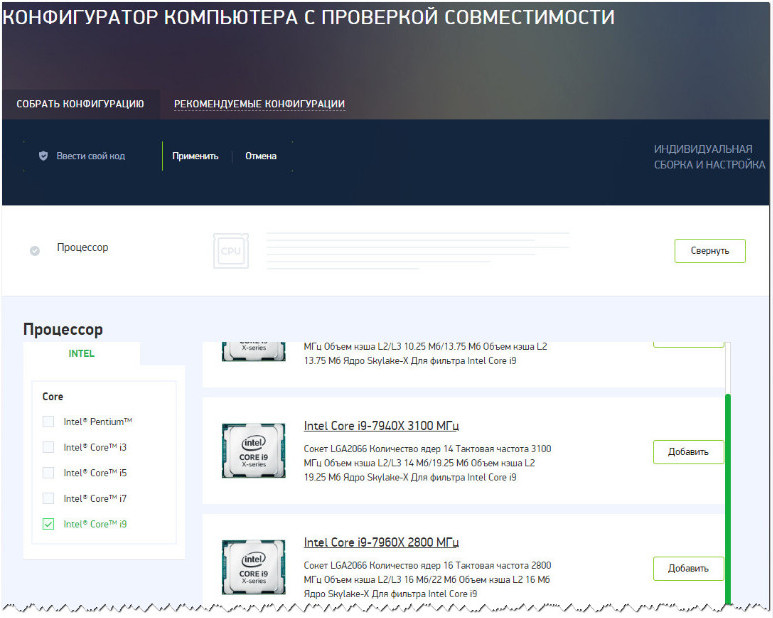The width and height of the screenshot is (773, 618).
Task: Click the Отмена button
Action: 261,156
